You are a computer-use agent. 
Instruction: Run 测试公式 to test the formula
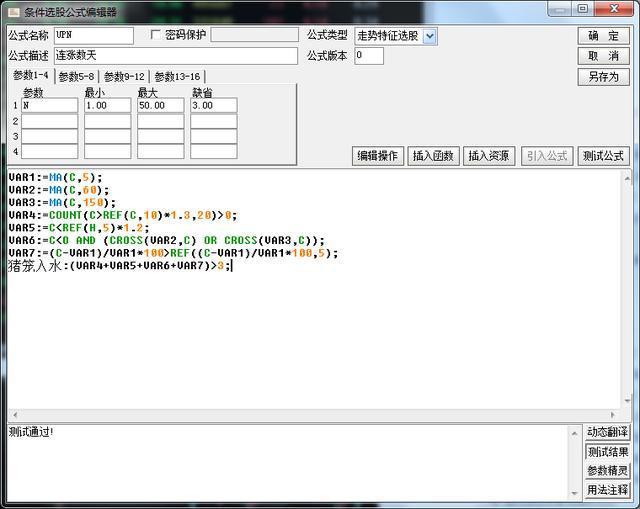click(603, 156)
